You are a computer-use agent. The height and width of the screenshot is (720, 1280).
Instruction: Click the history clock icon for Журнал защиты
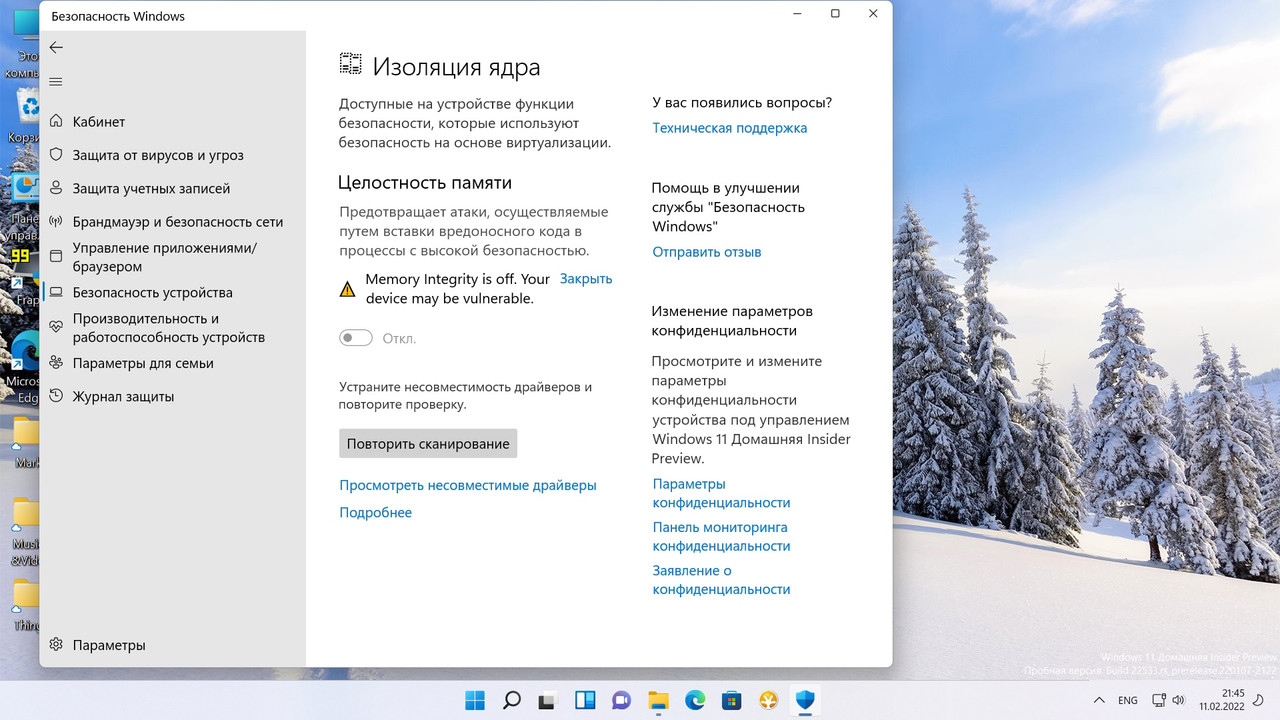click(56, 396)
